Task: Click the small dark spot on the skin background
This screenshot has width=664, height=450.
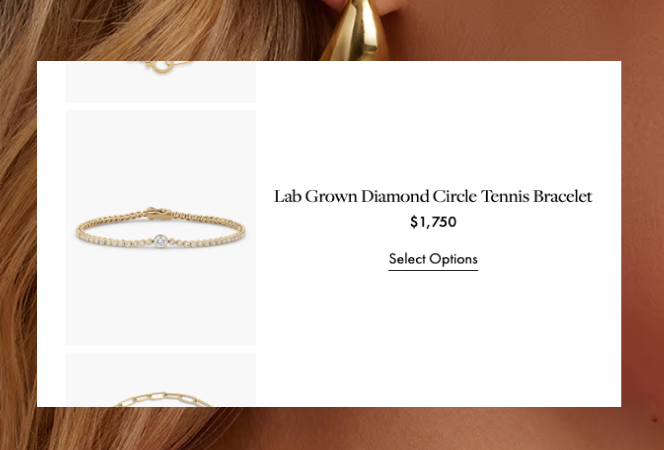Action: [x=655, y=420]
